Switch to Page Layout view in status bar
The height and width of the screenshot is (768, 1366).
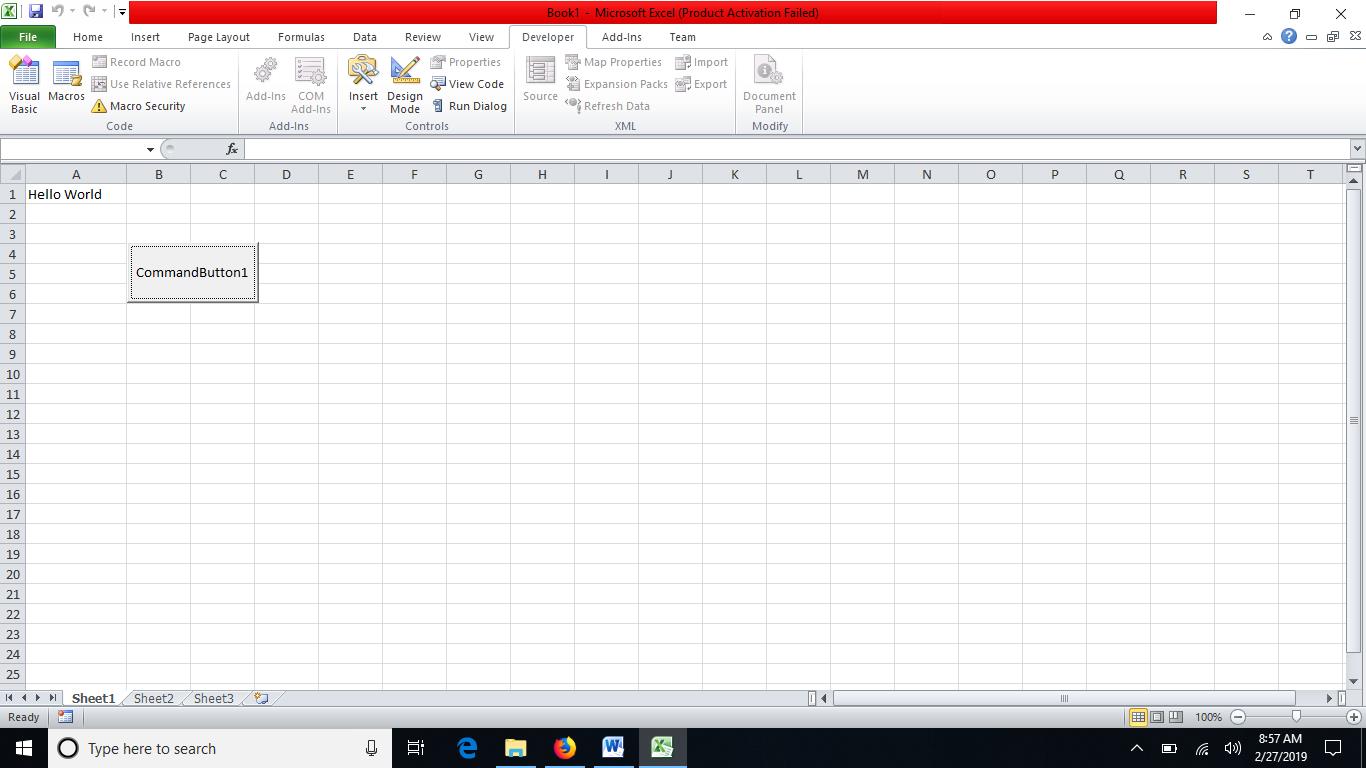tap(1157, 717)
